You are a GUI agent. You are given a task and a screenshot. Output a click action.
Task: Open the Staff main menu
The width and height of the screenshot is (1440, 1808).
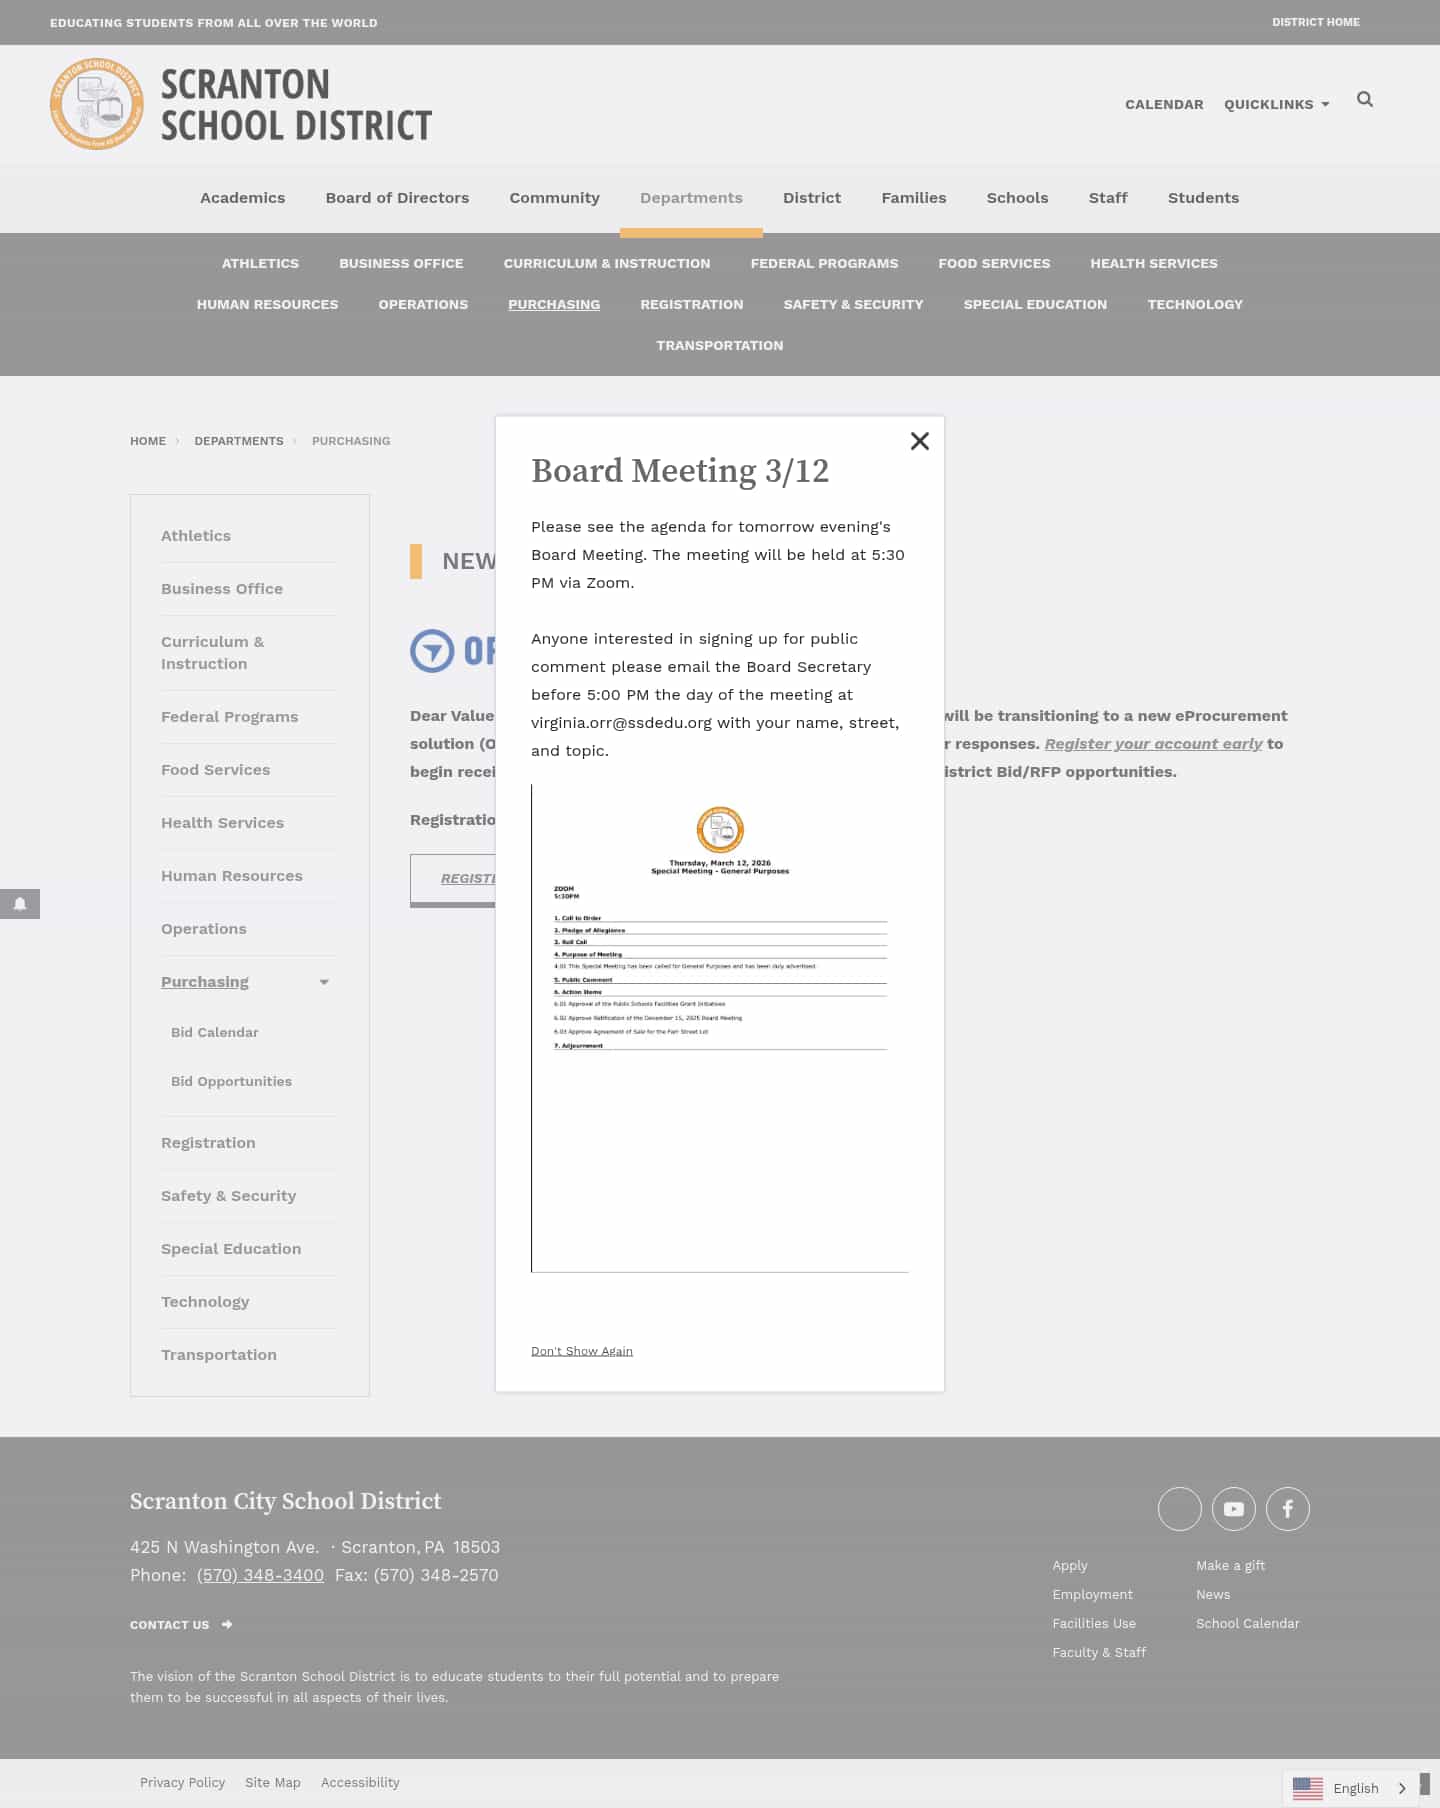coord(1108,198)
